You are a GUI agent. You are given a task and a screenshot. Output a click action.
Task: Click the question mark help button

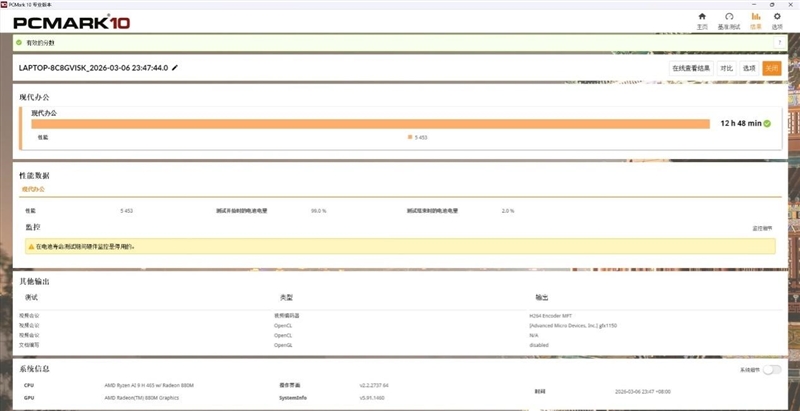tap(779, 43)
